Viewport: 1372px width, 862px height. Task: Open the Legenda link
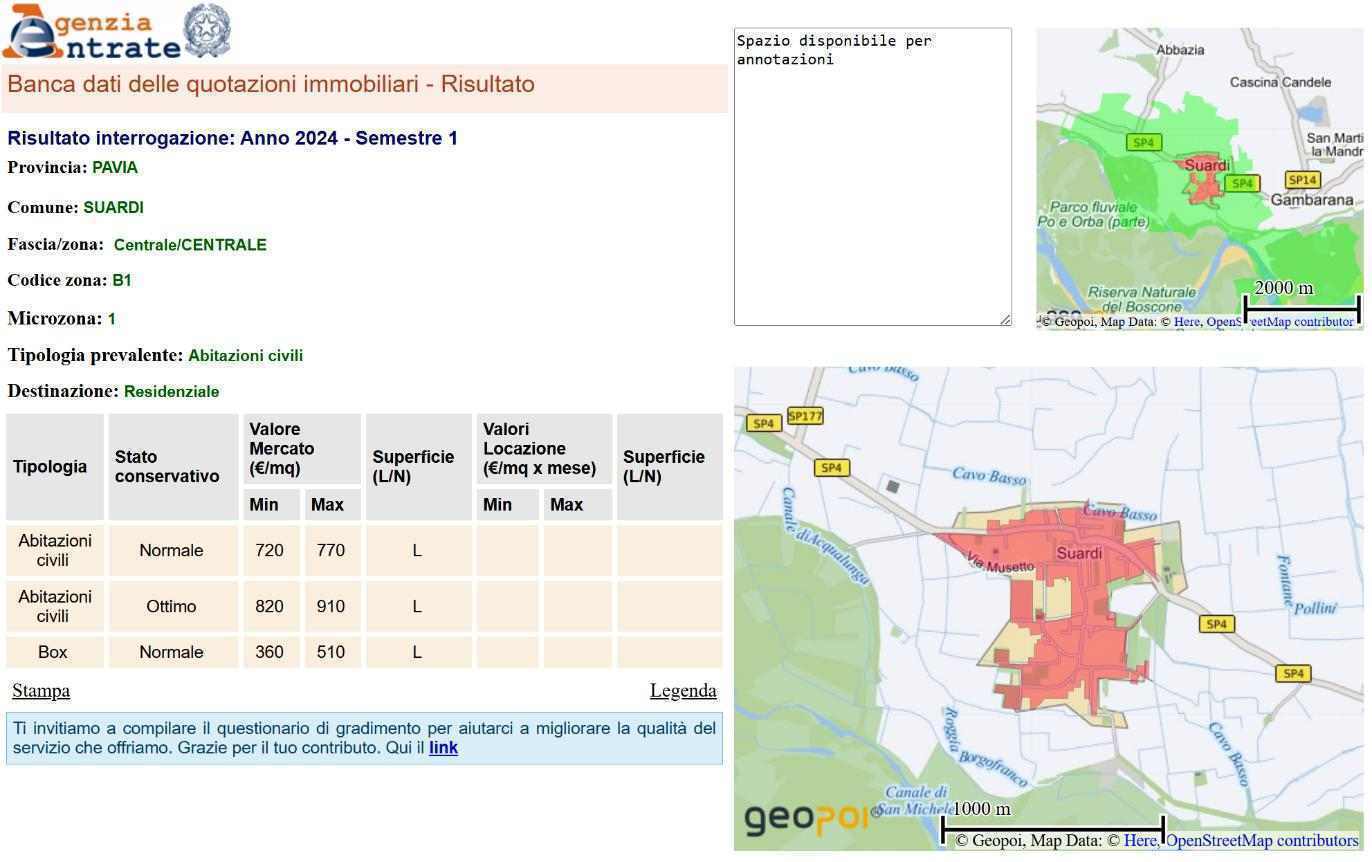683,691
